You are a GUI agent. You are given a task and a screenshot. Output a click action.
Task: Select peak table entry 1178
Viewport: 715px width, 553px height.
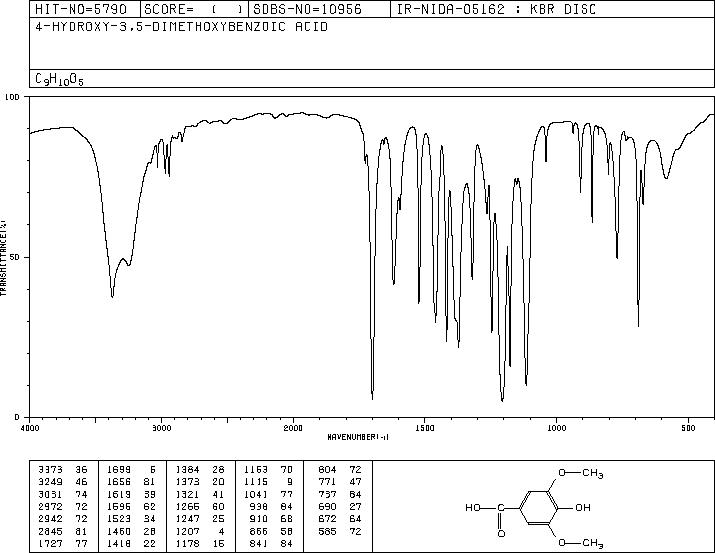pyautogui.click(x=200, y=543)
